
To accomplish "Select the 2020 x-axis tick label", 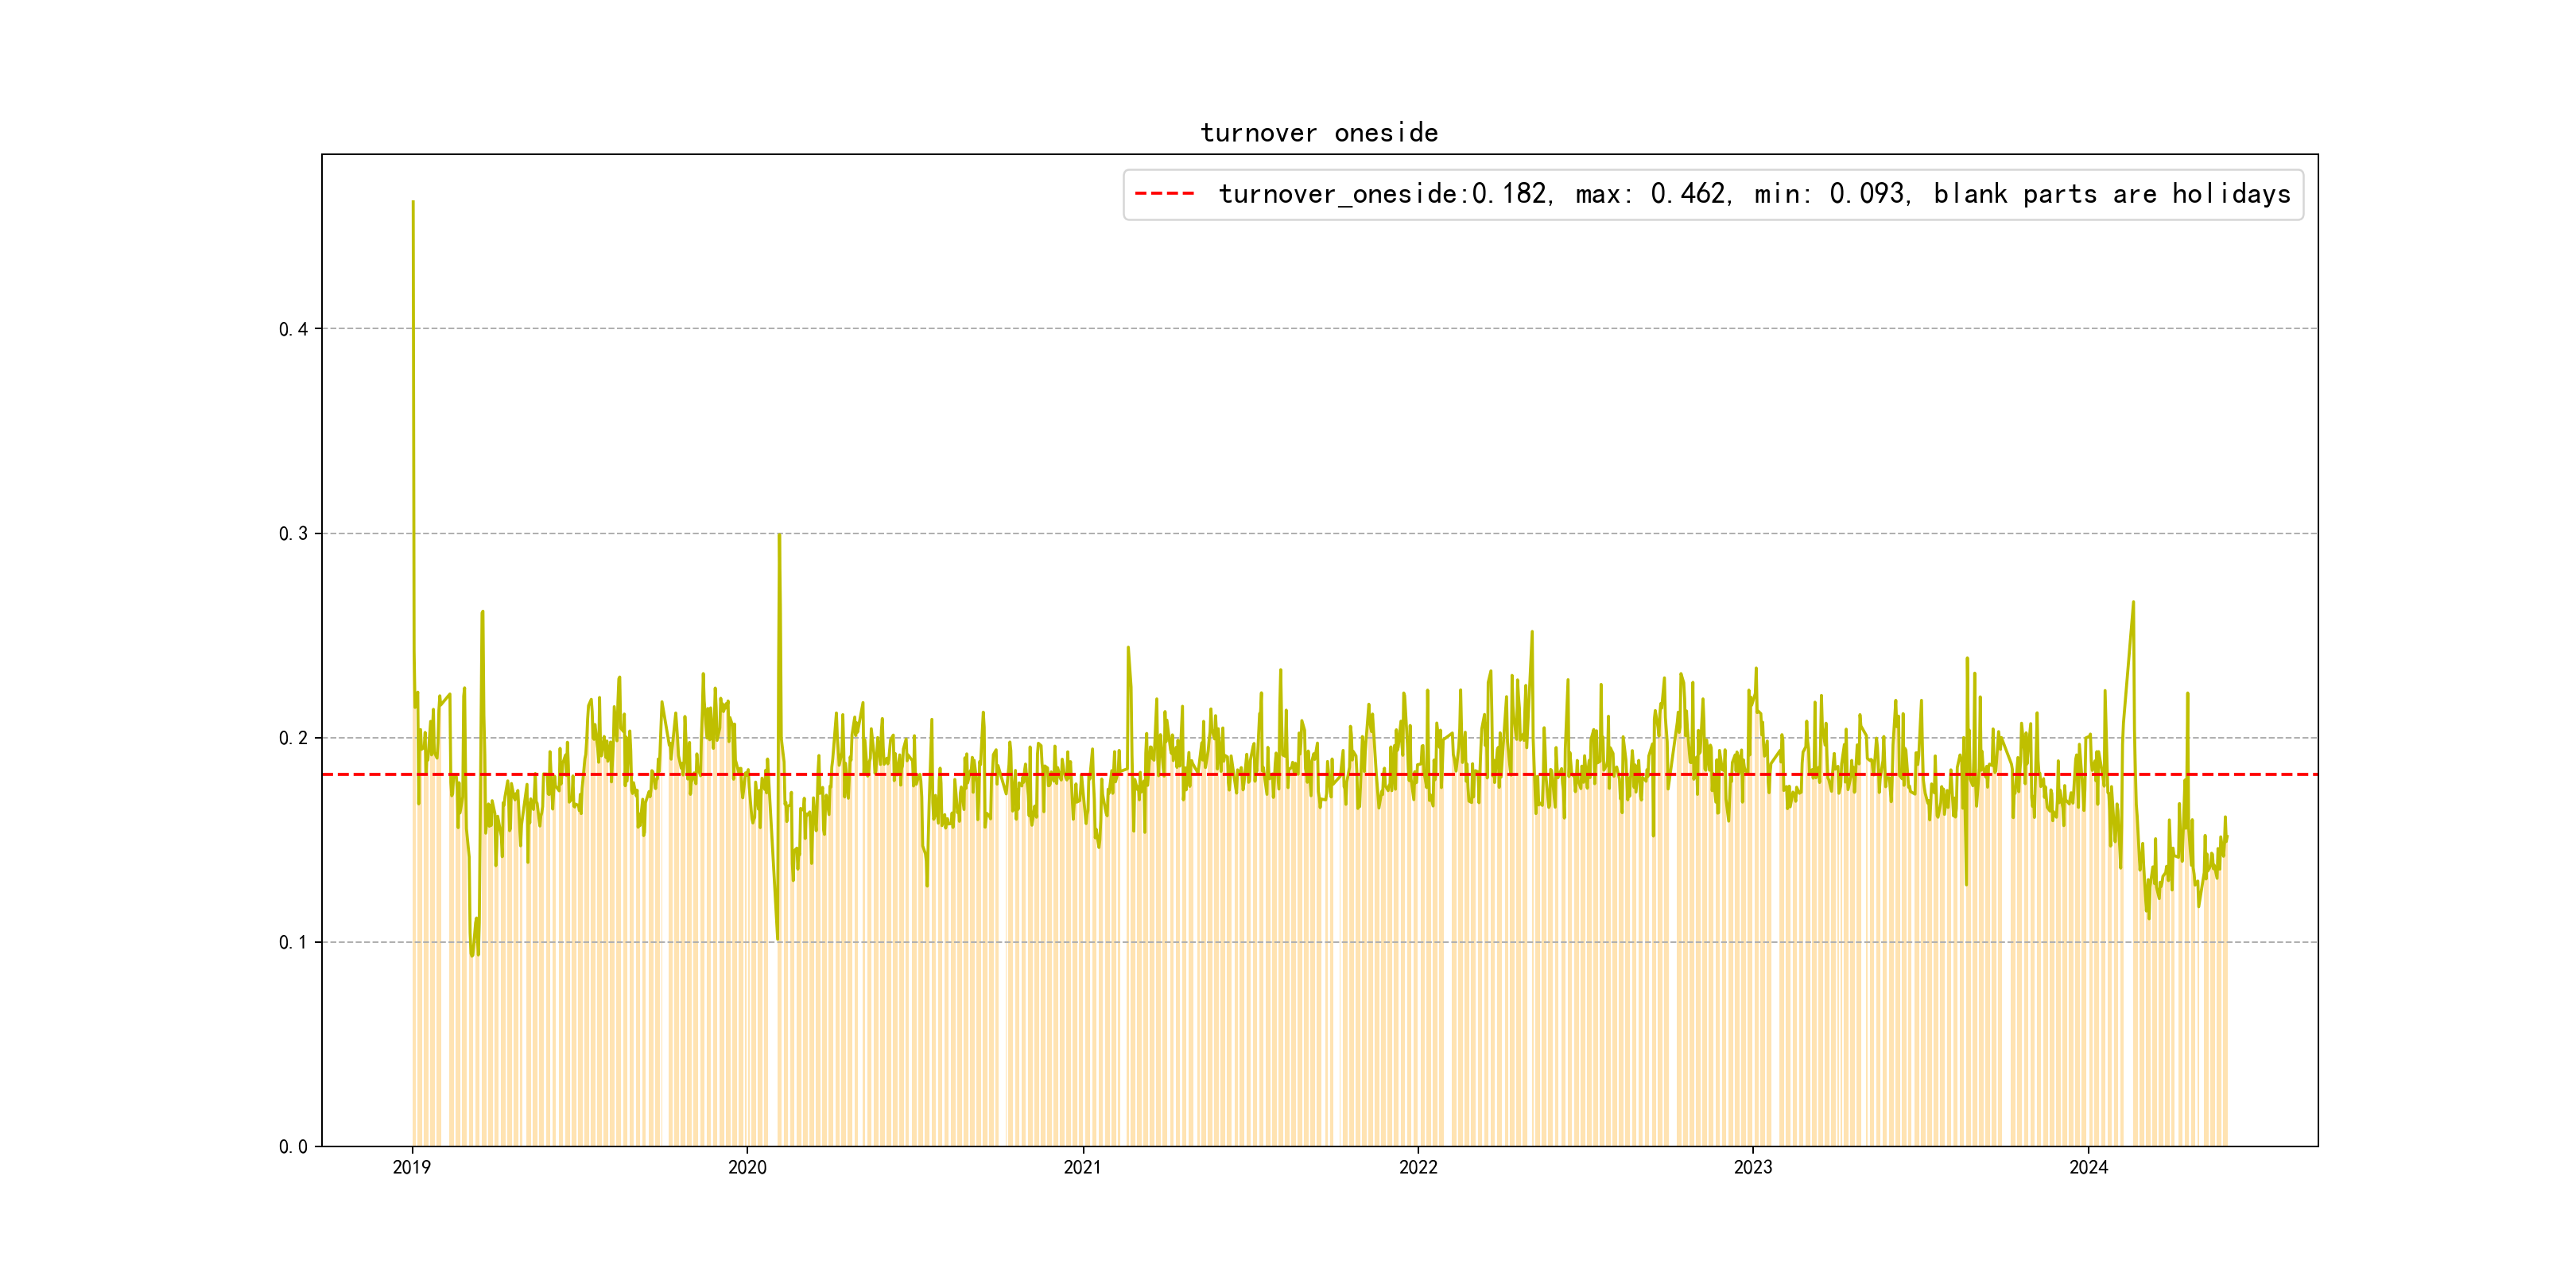I will [747, 1167].
